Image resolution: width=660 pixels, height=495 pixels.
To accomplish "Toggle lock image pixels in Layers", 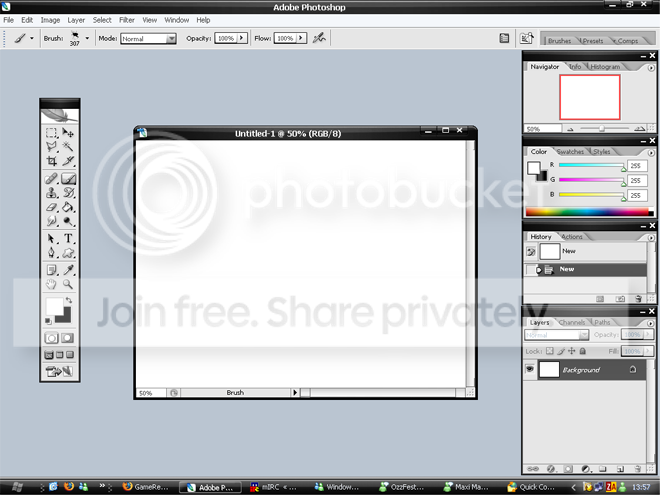I will click(x=561, y=351).
